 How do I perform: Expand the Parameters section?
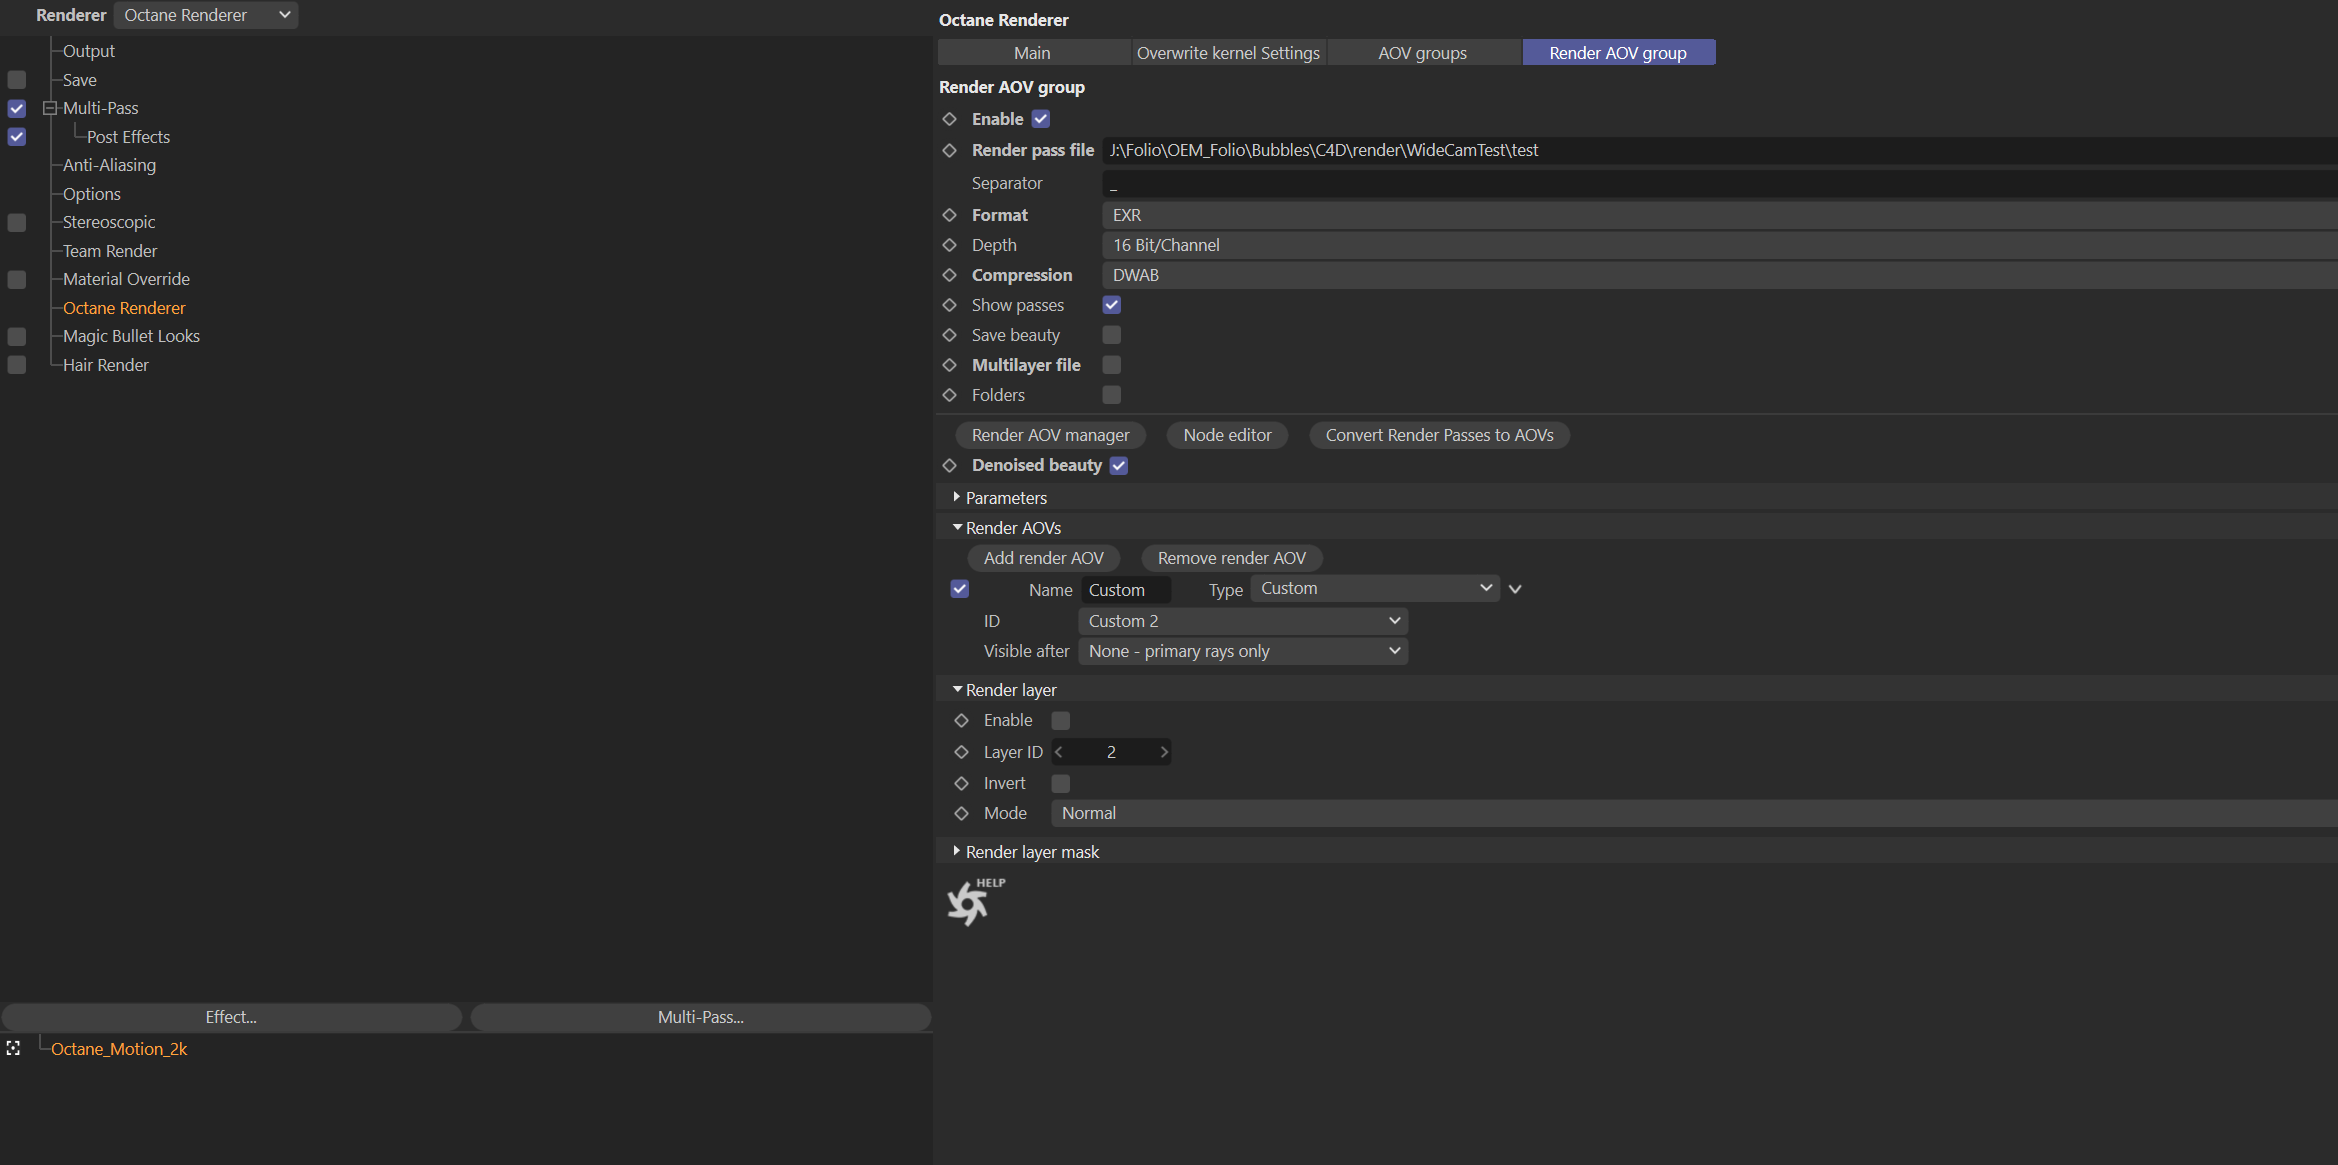pyautogui.click(x=1005, y=498)
